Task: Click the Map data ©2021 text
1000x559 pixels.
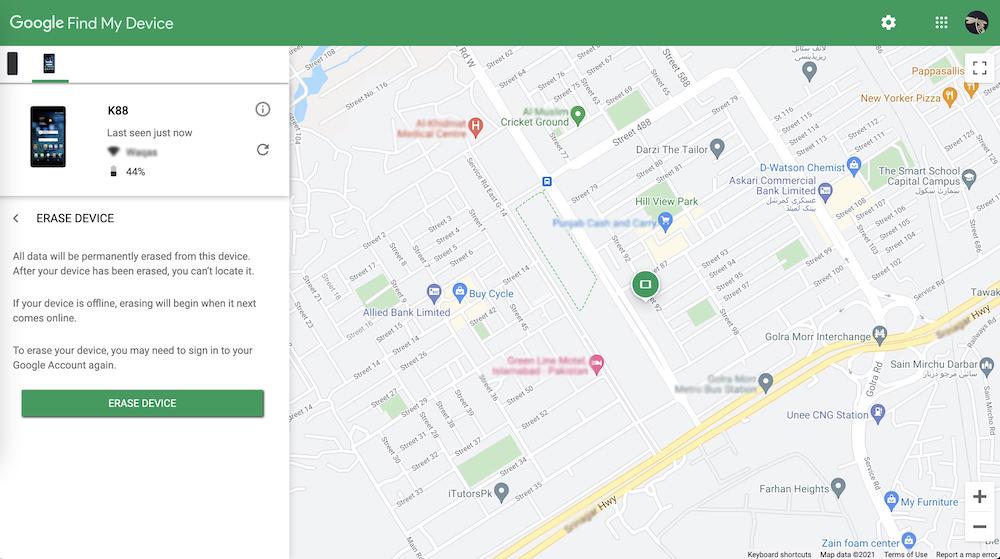Action: 847,555
